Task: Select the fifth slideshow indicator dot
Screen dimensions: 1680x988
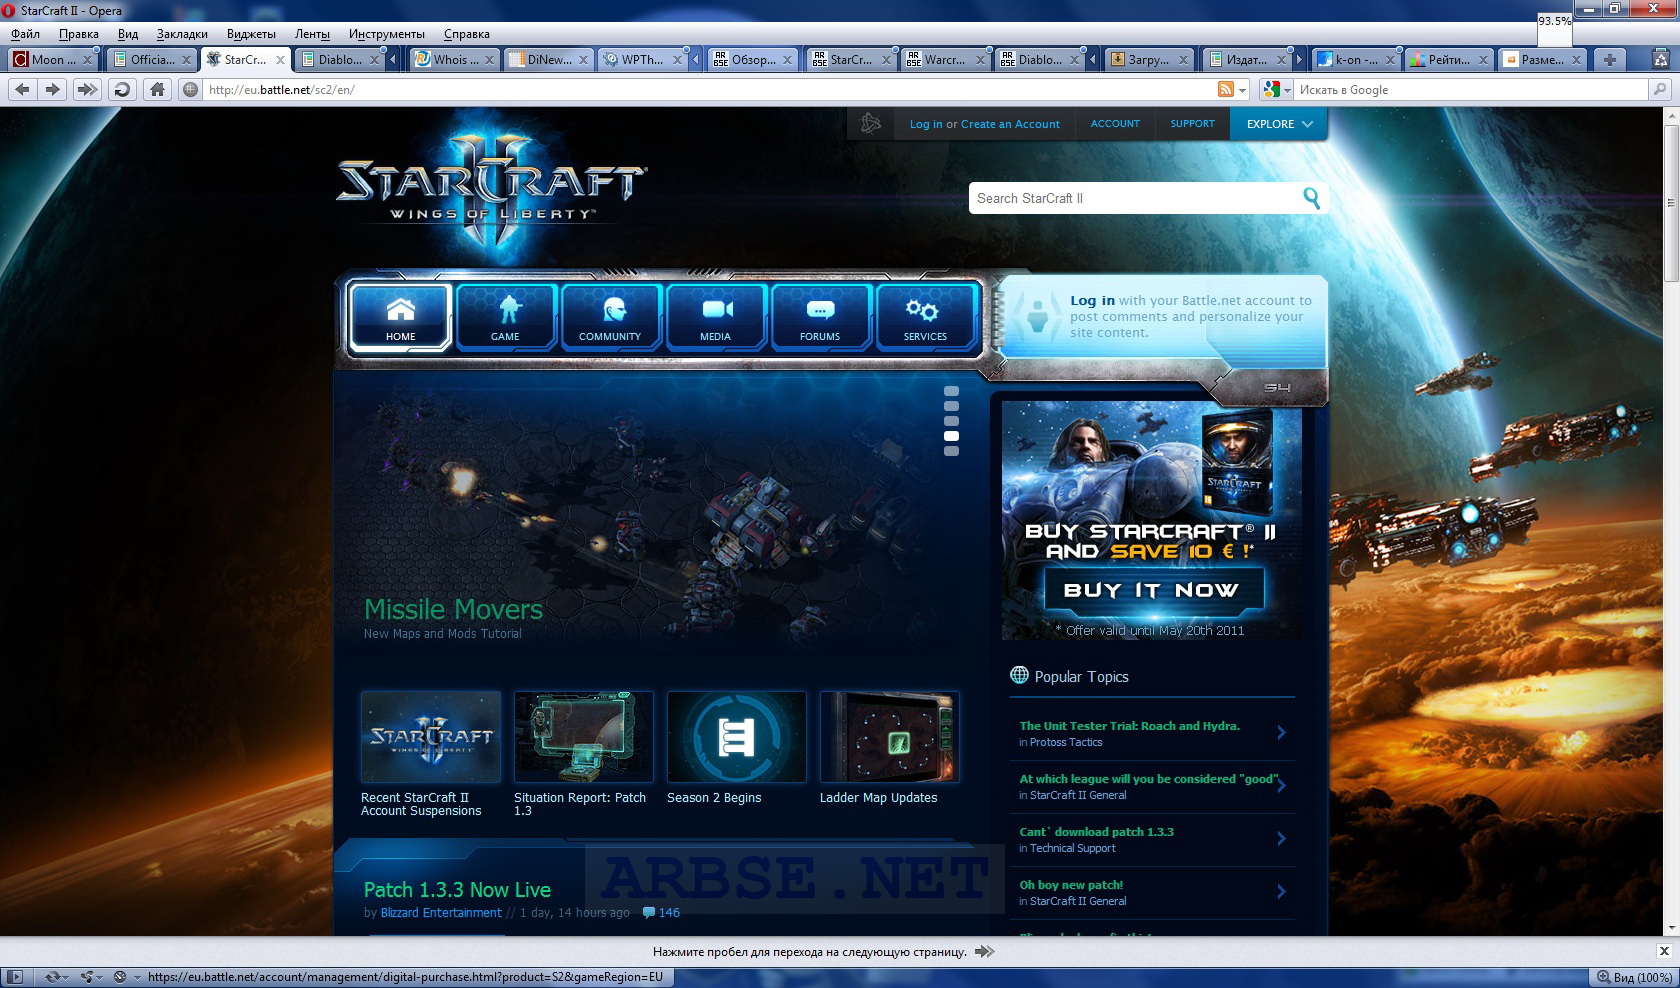Action: 951,451
